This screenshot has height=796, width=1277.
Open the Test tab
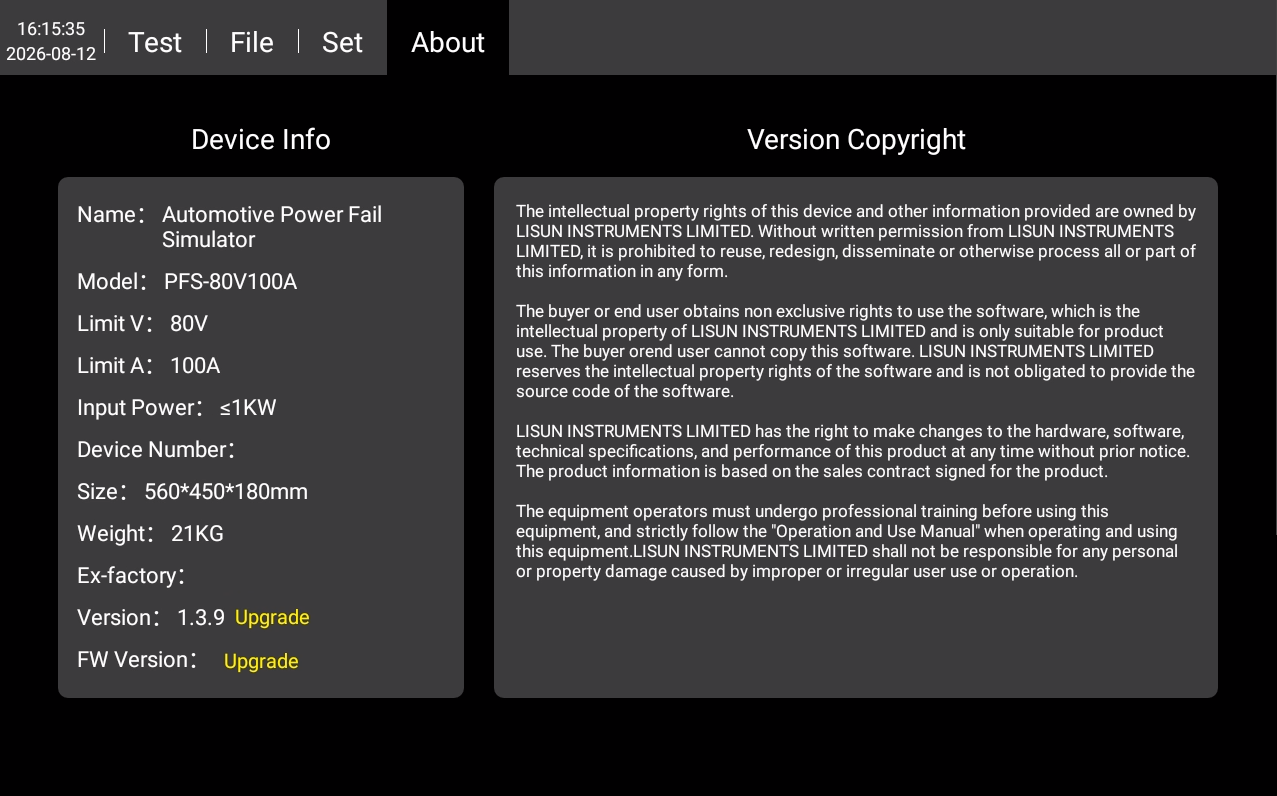tap(155, 42)
